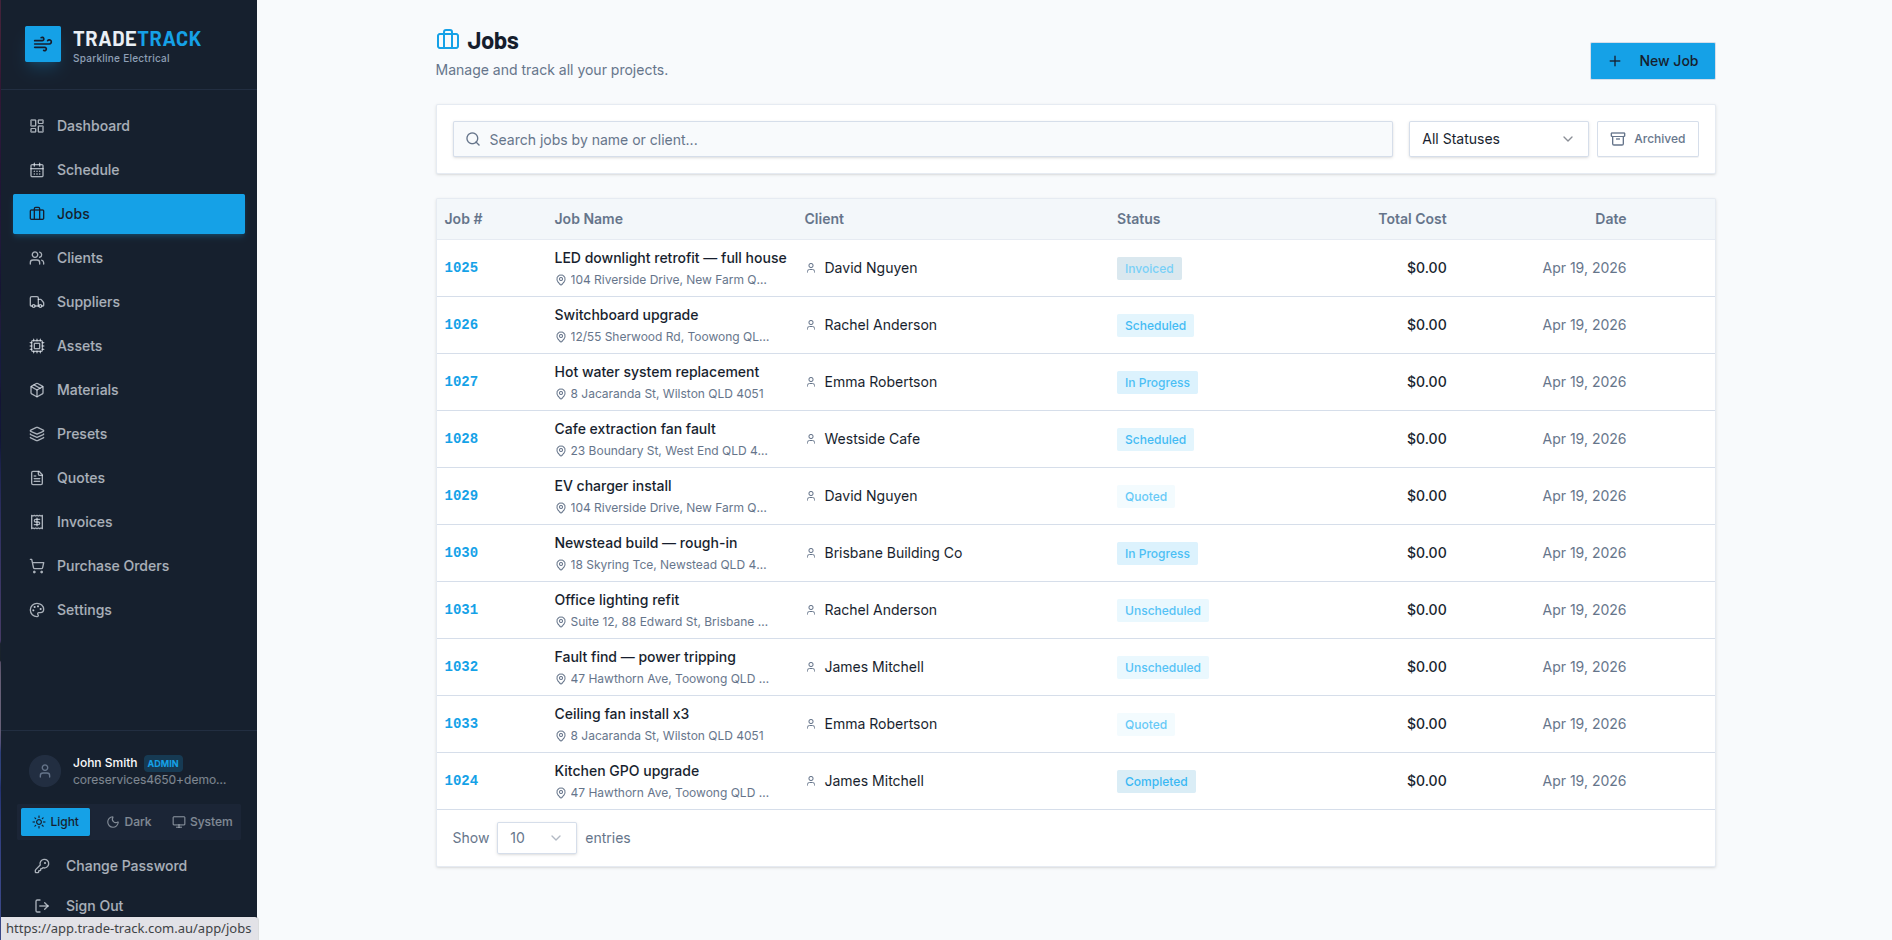The width and height of the screenshot is (1892, 940).
Task: Click location pin for Suite 12, 88 Edward St
Action: (561, 622)
